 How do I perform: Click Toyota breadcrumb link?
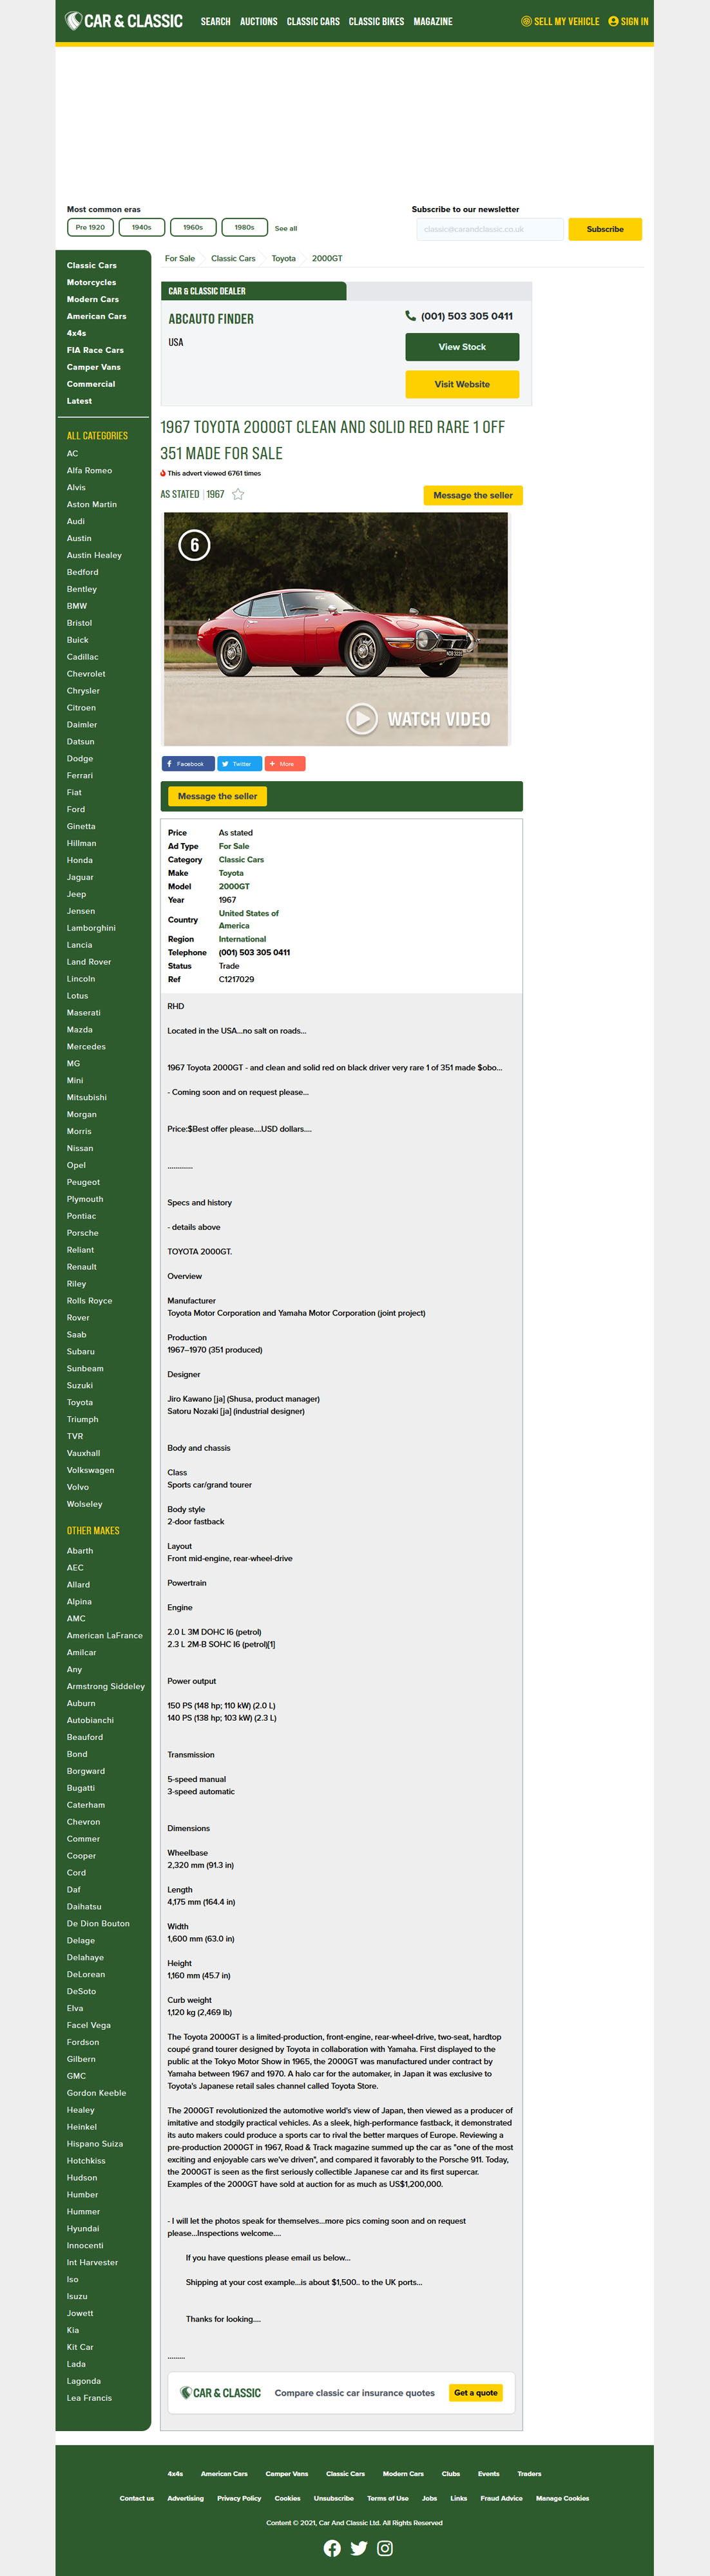click(x=284, y=258)
